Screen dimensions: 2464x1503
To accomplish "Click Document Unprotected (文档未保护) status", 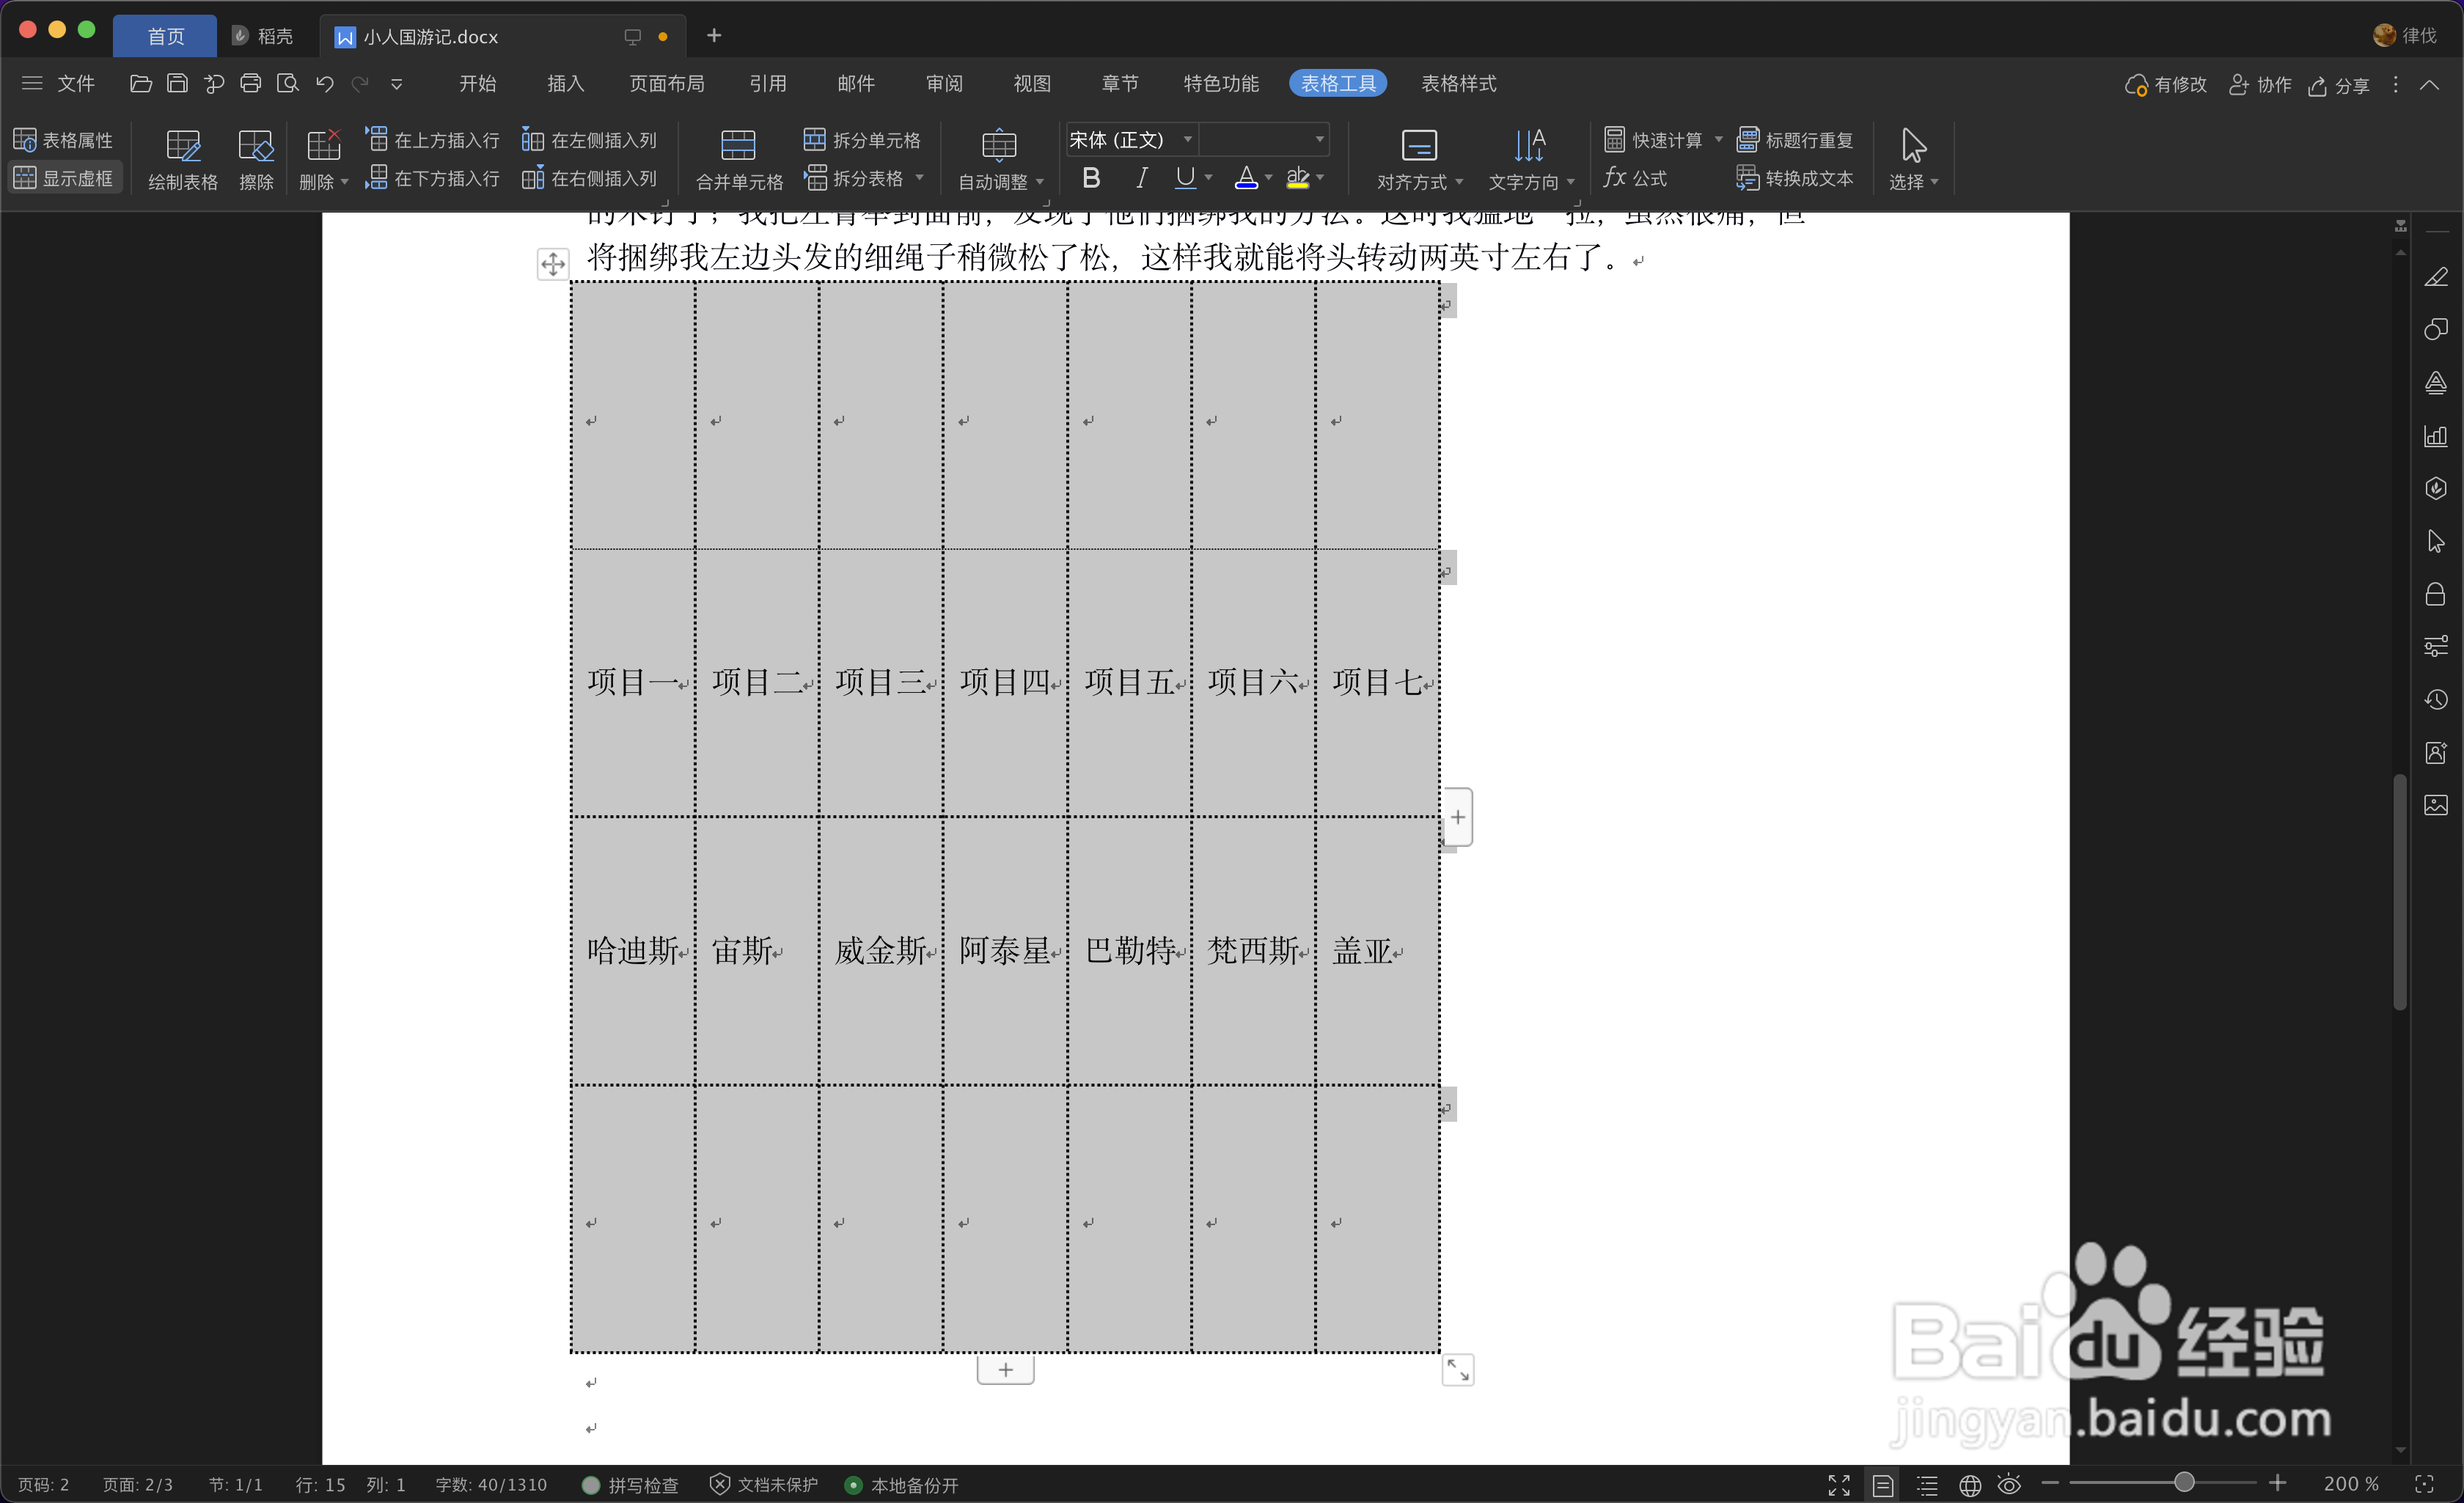I will point(765,1485).
